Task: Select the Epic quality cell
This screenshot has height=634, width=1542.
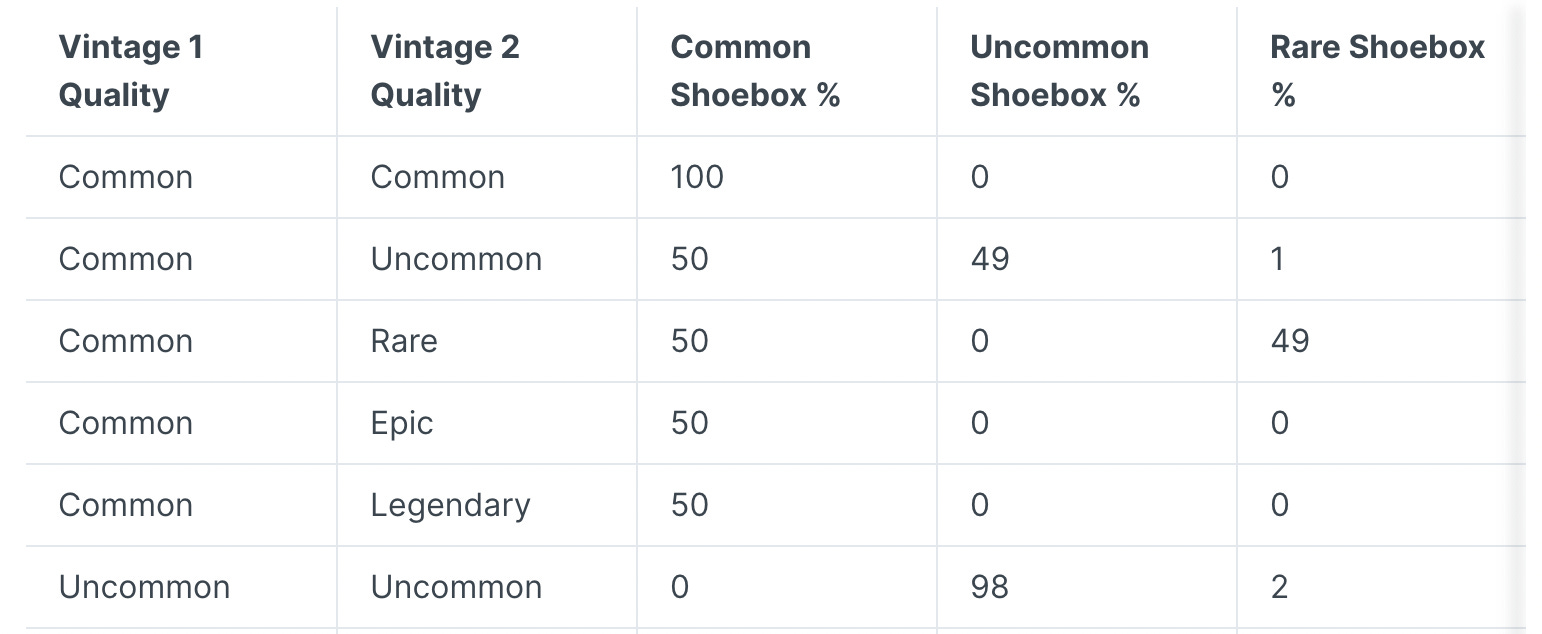Action: tap(402, 423)
